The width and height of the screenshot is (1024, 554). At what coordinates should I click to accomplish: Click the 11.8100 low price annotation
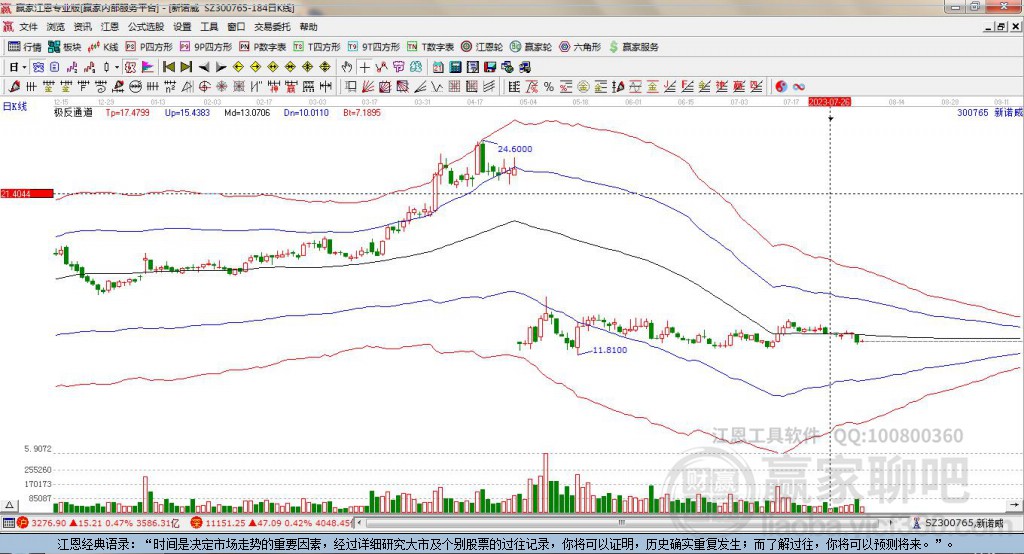[x=609, y=350]
